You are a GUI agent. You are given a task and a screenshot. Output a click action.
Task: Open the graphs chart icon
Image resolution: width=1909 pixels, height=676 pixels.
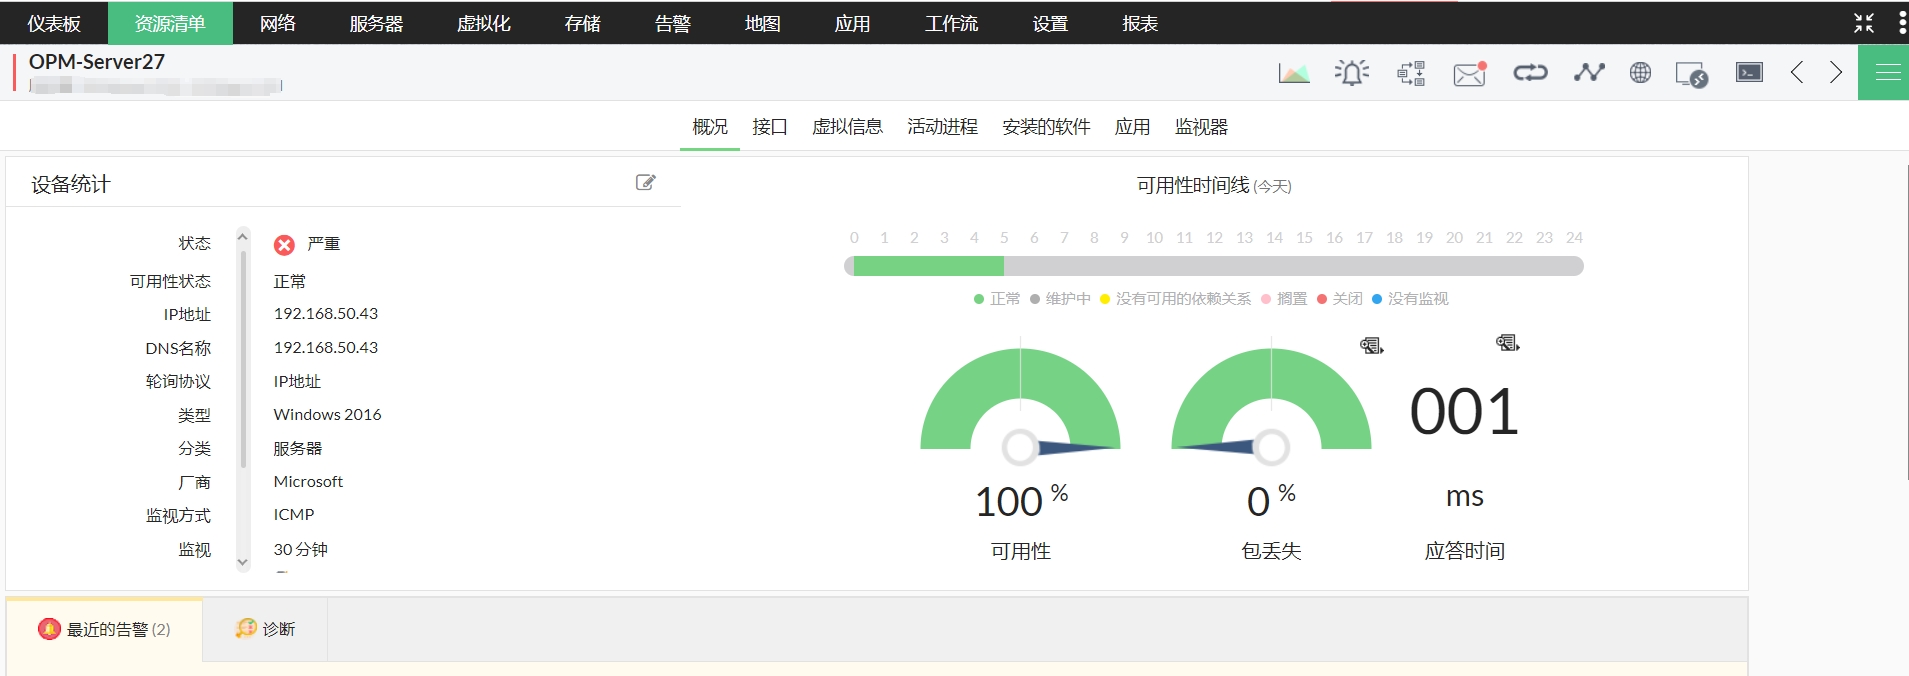tap(1293, 73)
